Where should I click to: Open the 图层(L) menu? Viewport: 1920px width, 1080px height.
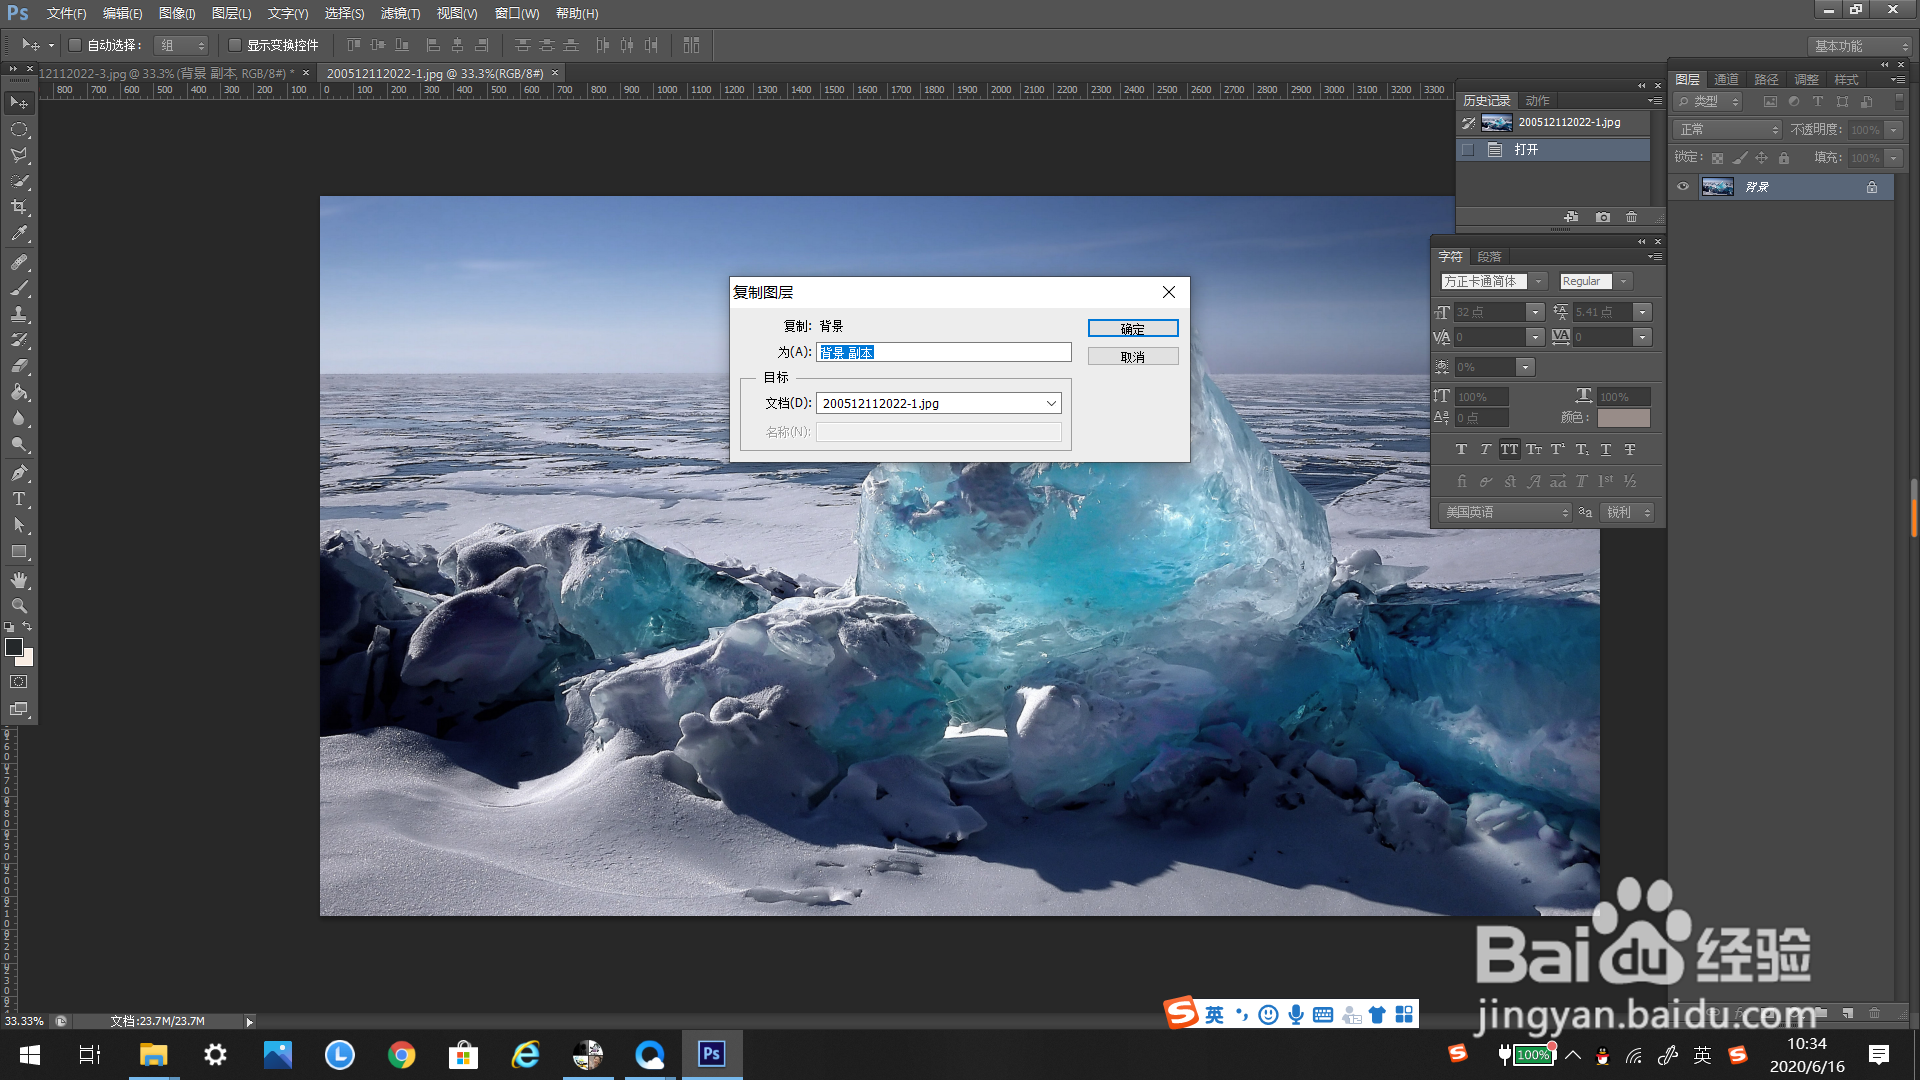(231, 13)
